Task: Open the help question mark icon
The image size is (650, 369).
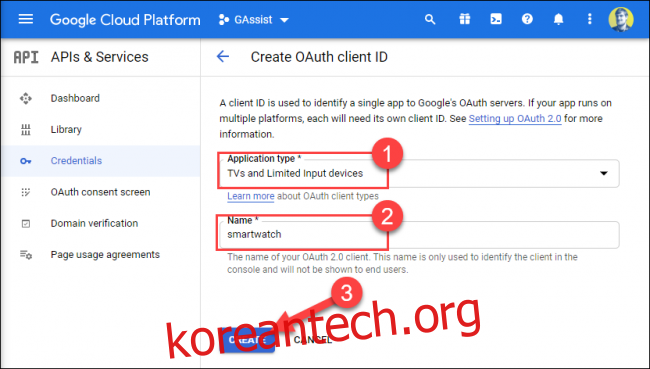Action: point(527,19)
